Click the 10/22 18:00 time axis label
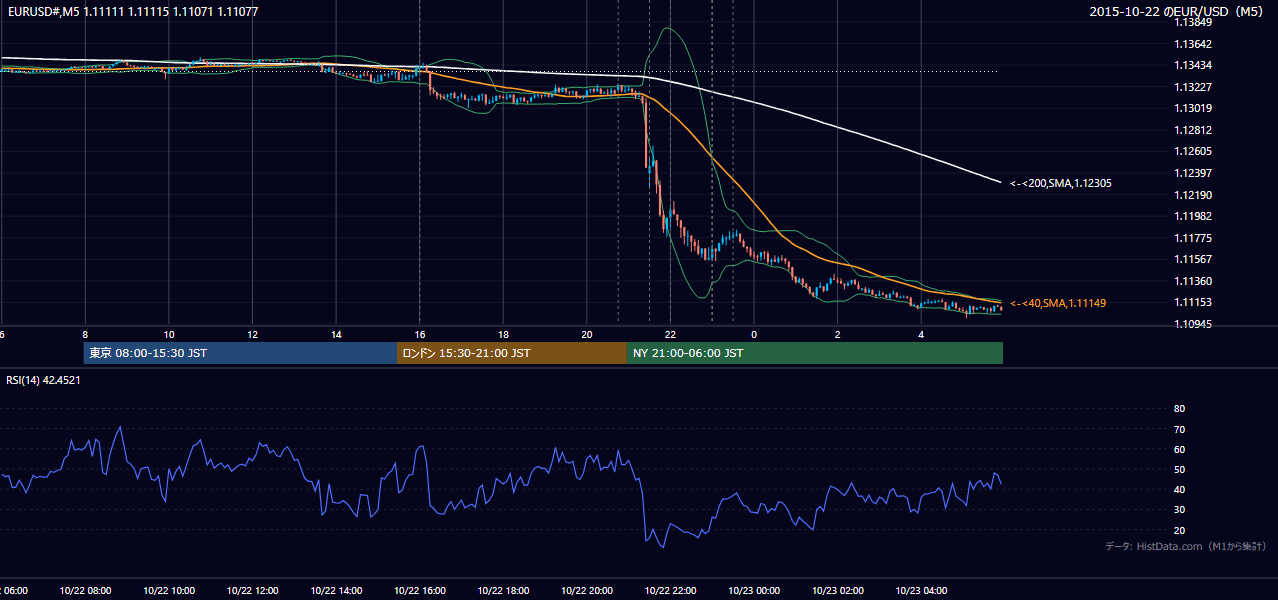 503,591
